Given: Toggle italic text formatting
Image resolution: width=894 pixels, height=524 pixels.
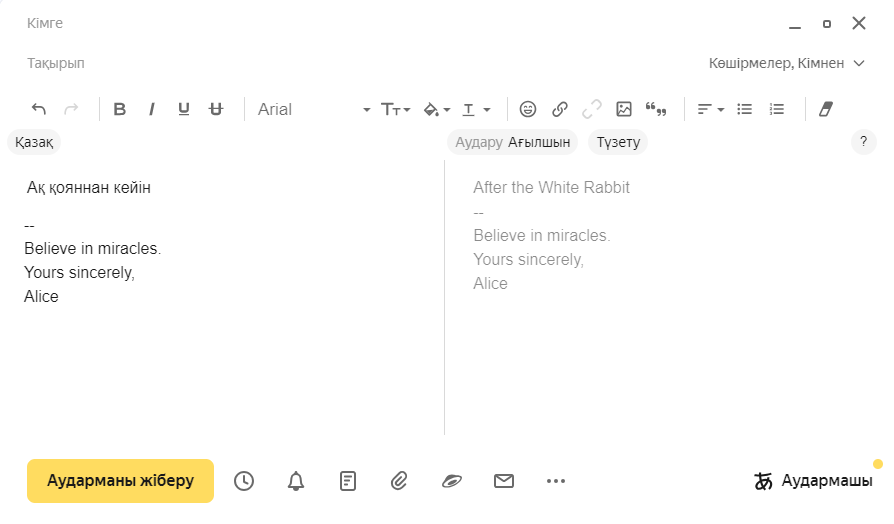Looking at the screenshot, I should [x=152, y=109].
